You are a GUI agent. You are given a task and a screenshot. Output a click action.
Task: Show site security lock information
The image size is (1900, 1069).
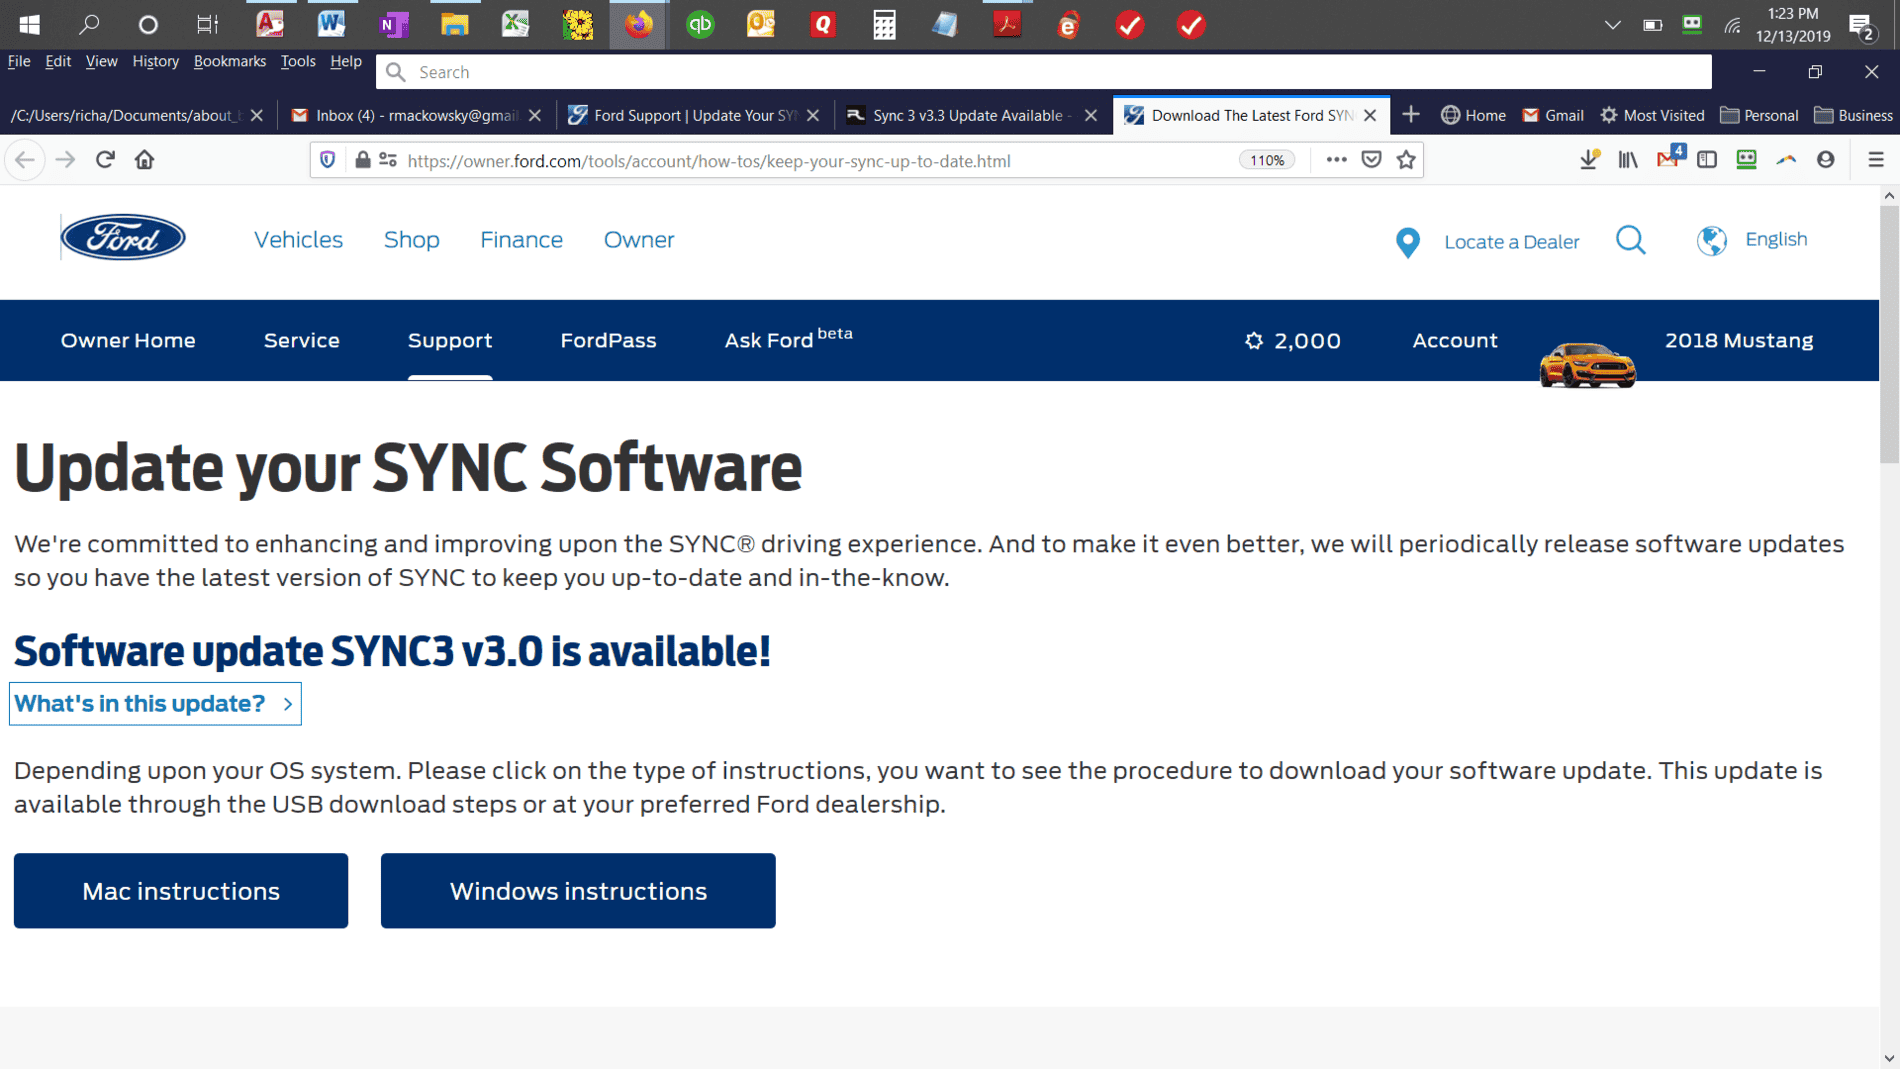click(362, 160)
